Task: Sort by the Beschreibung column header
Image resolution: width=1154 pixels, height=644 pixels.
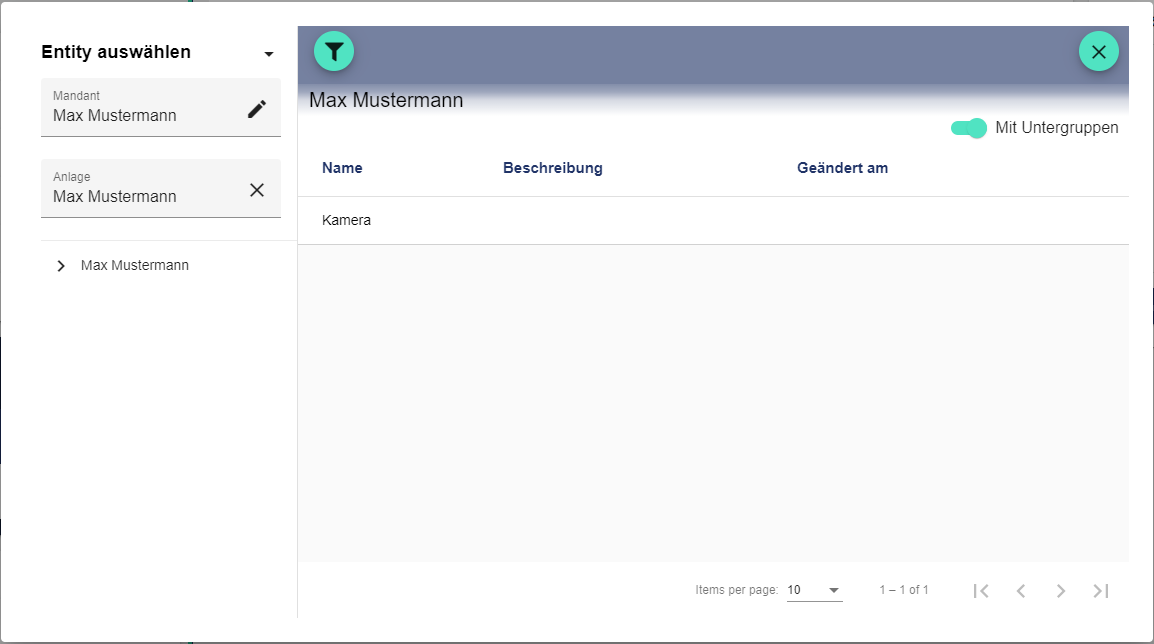Action: click(x=552, y=168)
